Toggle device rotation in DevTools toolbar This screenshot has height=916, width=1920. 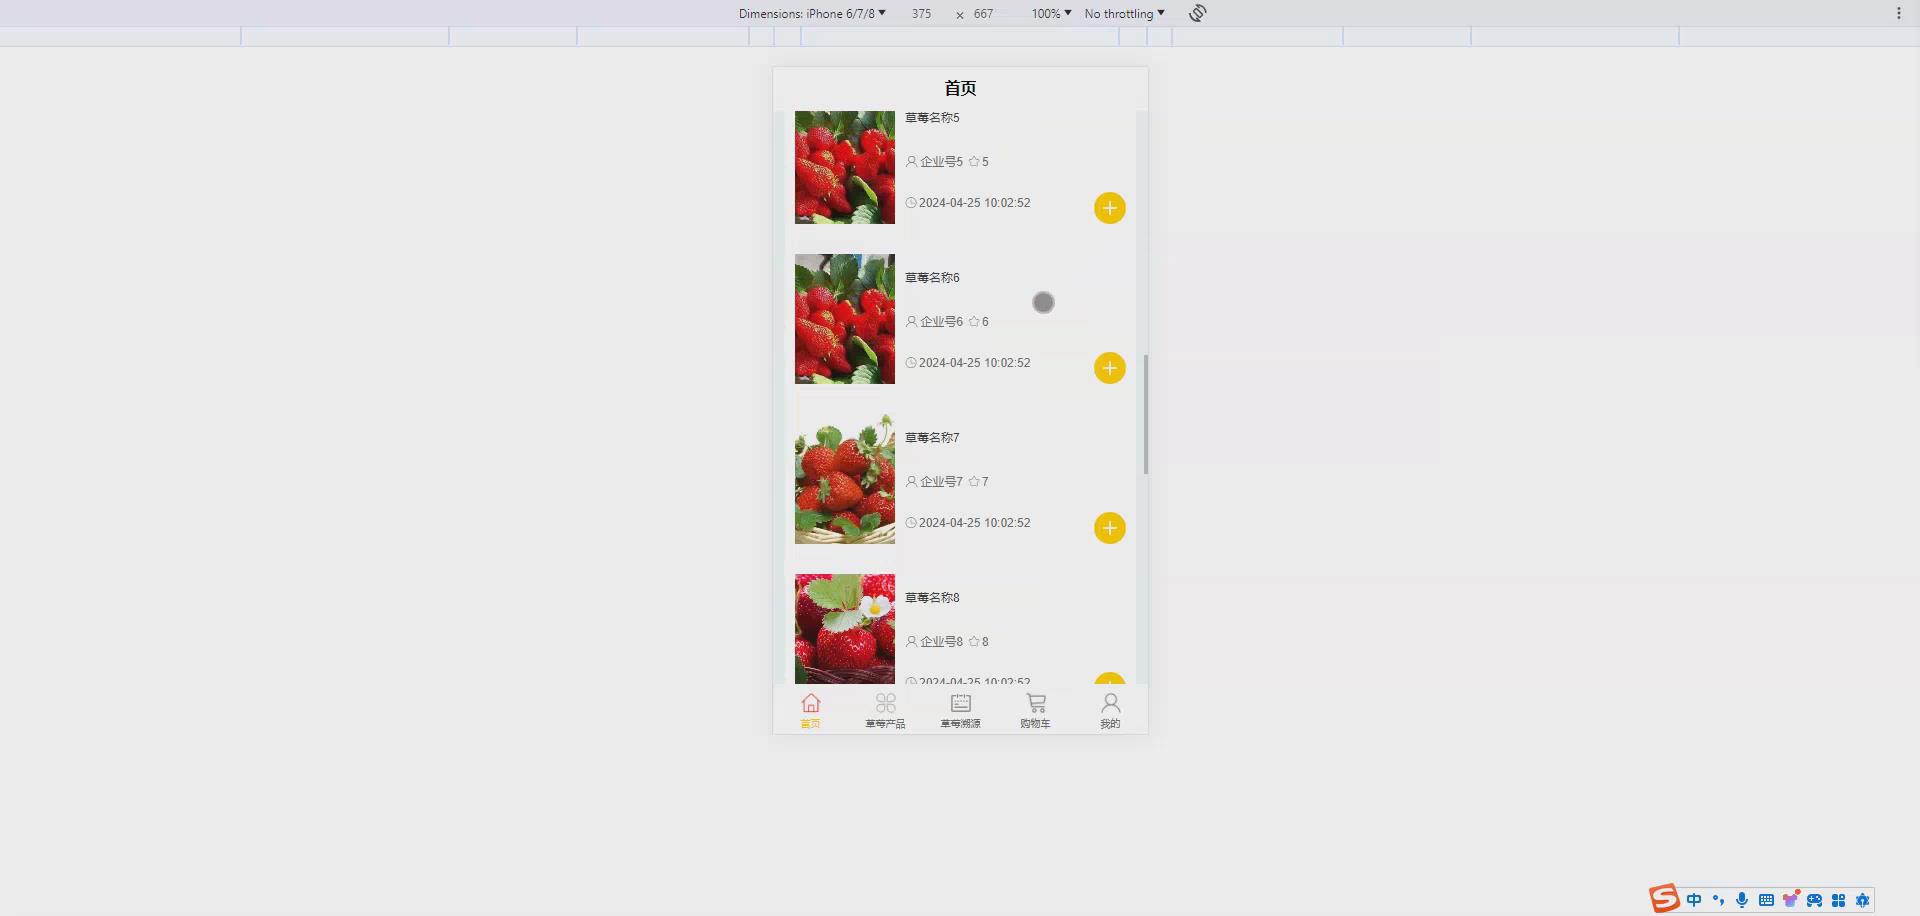click(1196, 13)
